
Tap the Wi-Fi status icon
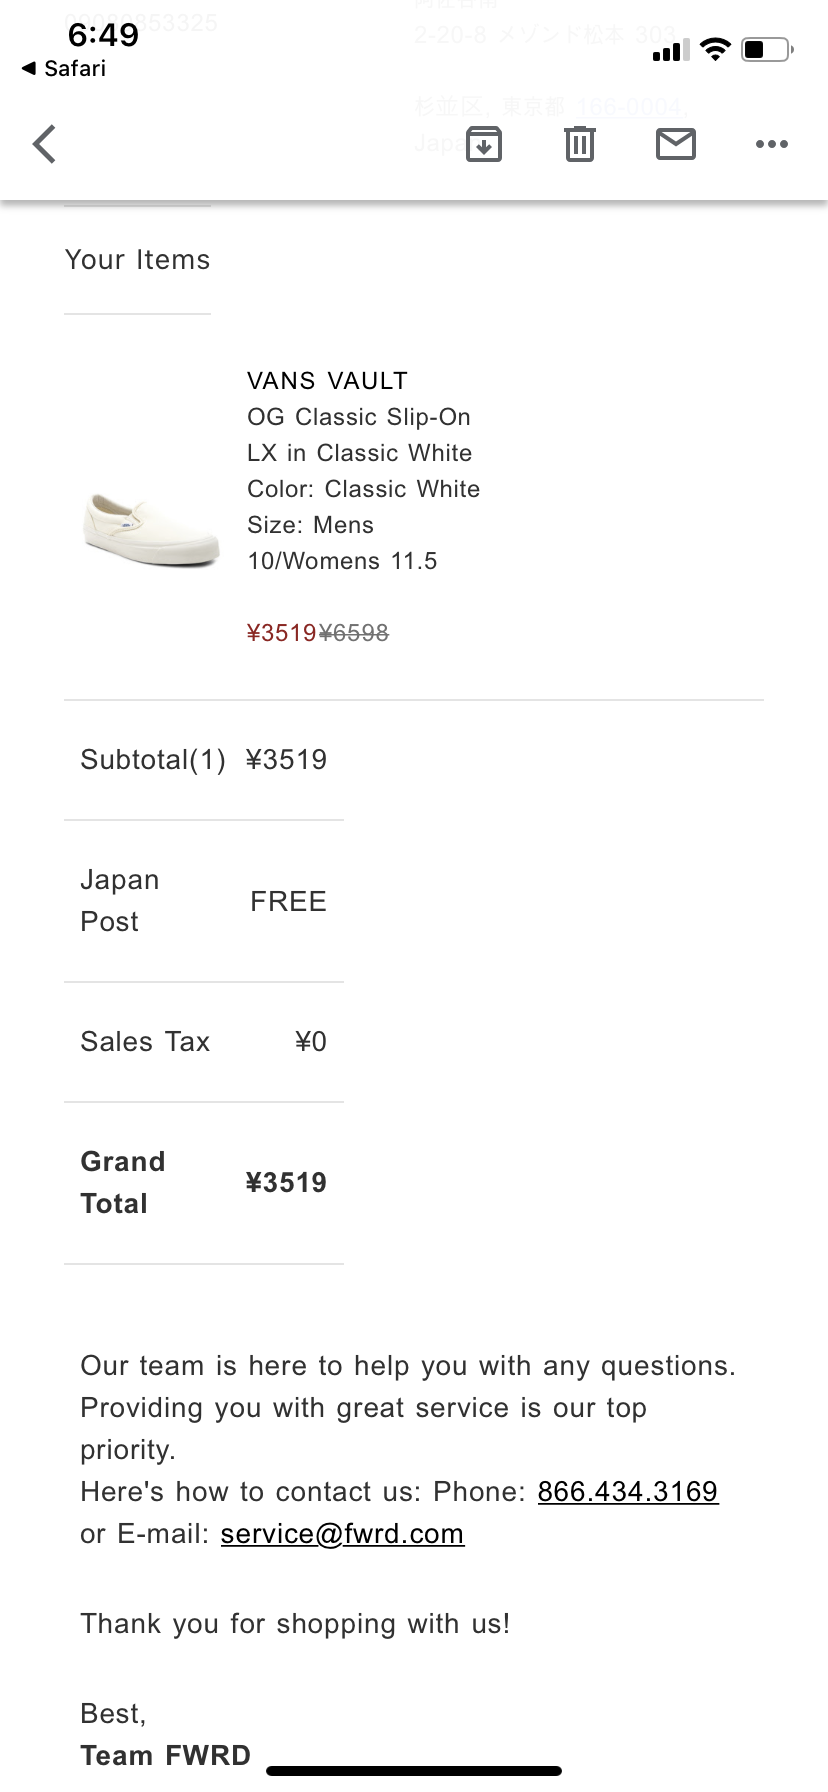[x=715, y=49]
